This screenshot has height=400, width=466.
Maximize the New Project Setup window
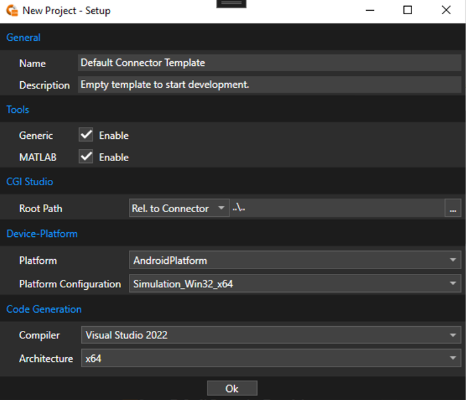(407, 10)
